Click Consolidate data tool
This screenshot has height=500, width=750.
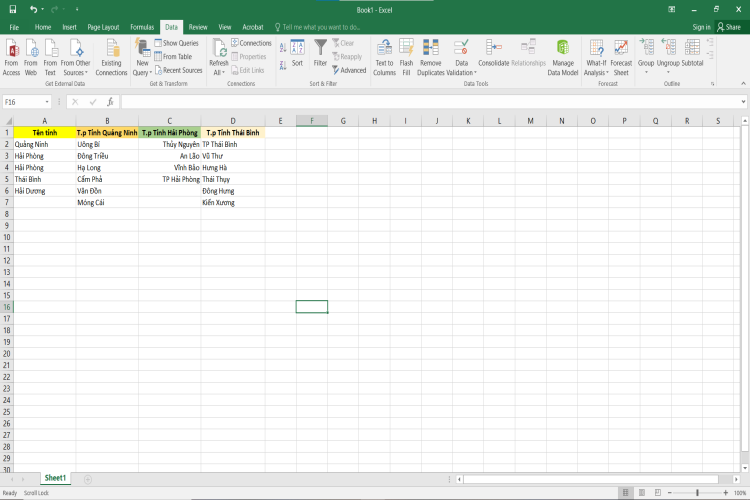click(x=494, y=53)
